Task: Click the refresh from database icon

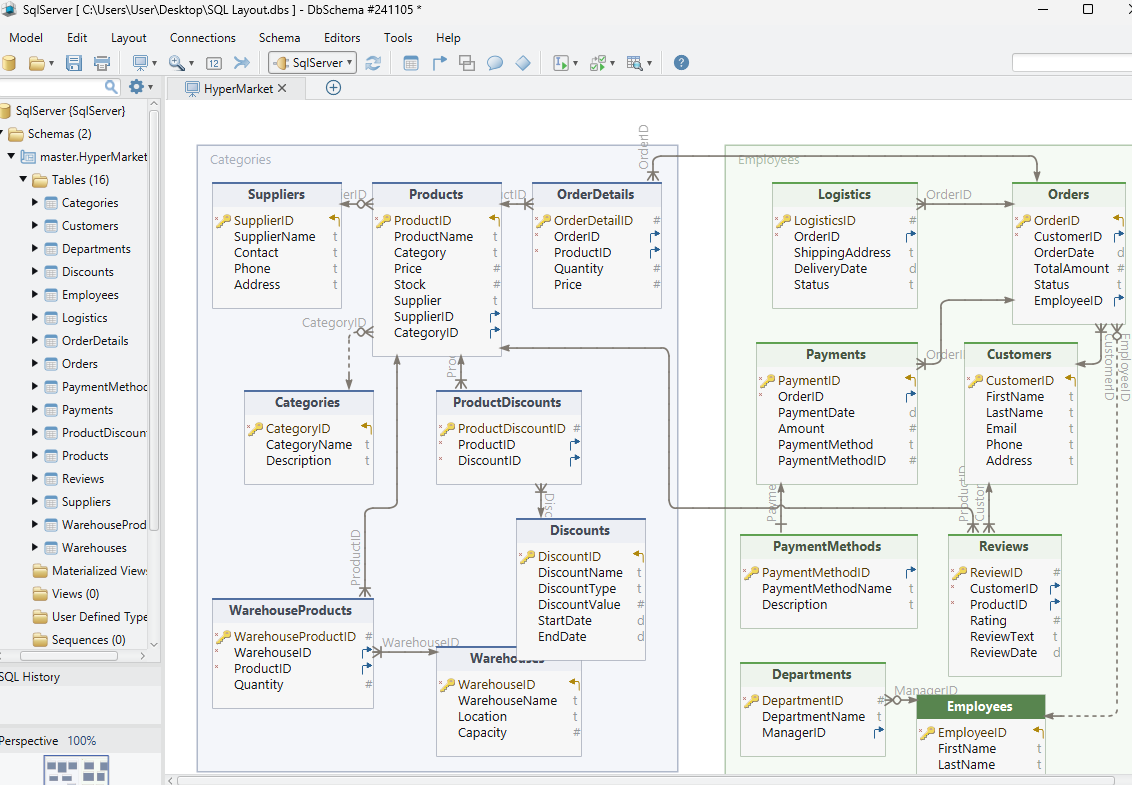Action: 373,63
